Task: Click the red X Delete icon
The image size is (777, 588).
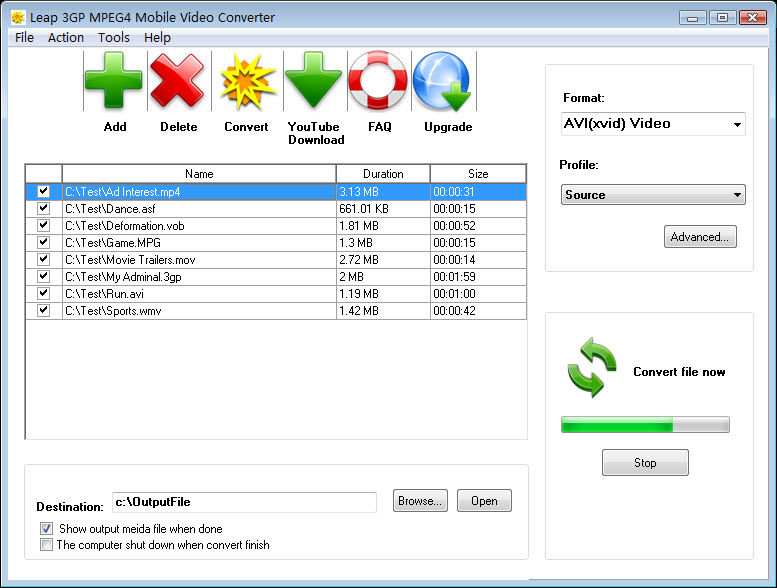Action: [x=177, y=80]
